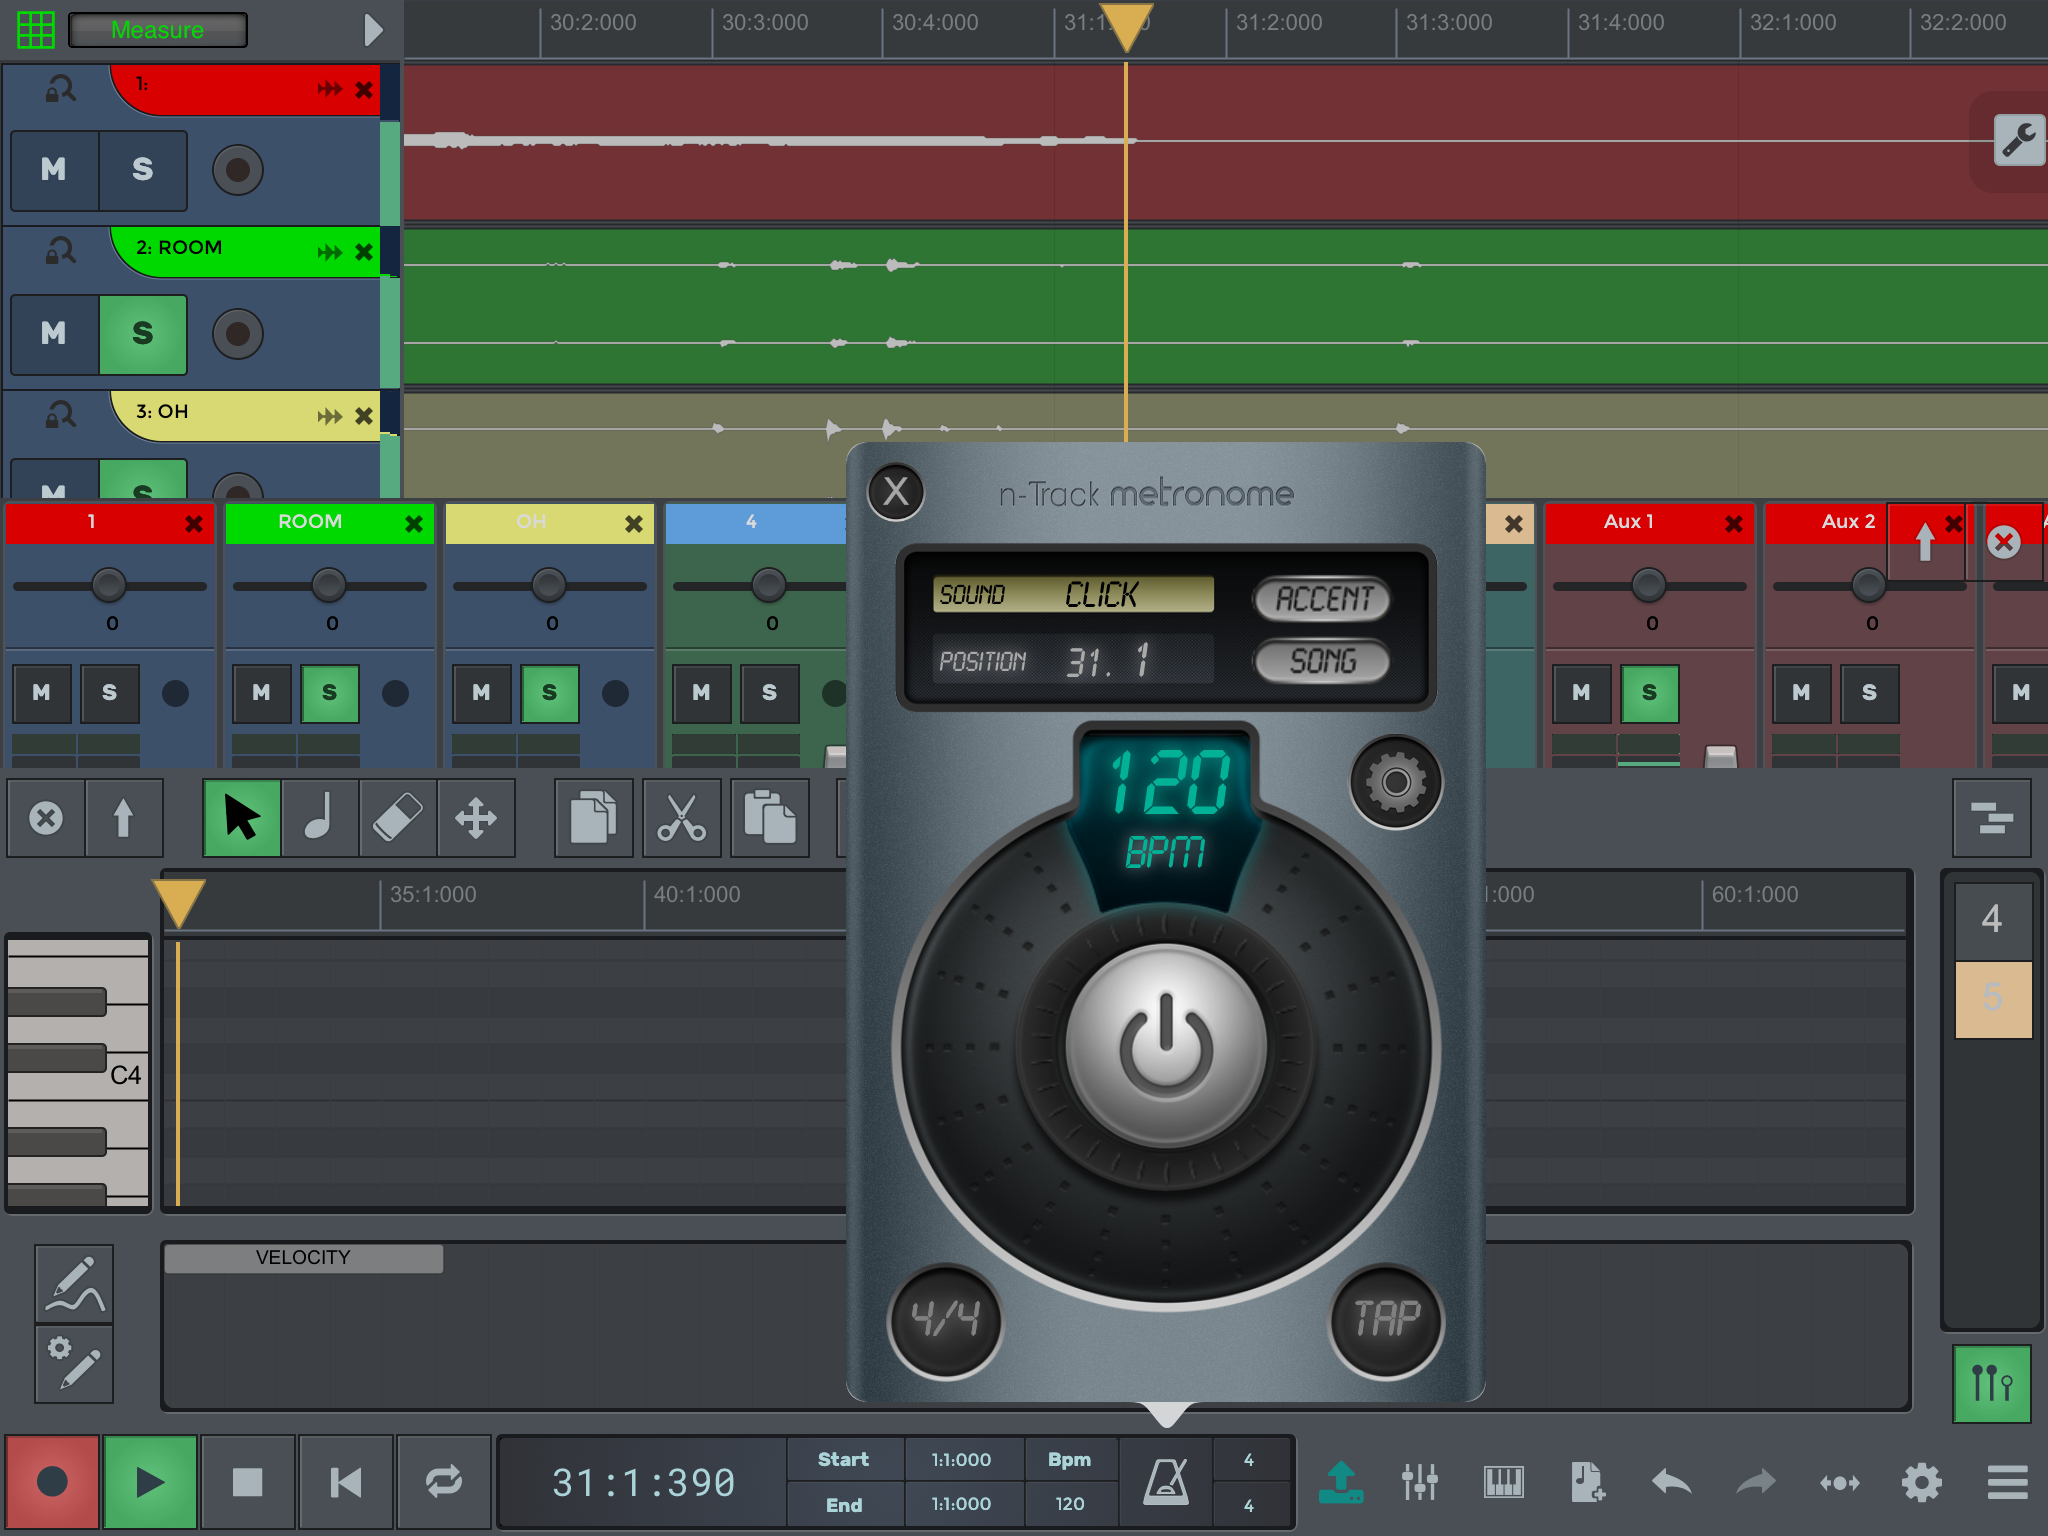Select the note draw tool
The width and height of the screenshot is (2048, 1536).
tap(319, 819)
